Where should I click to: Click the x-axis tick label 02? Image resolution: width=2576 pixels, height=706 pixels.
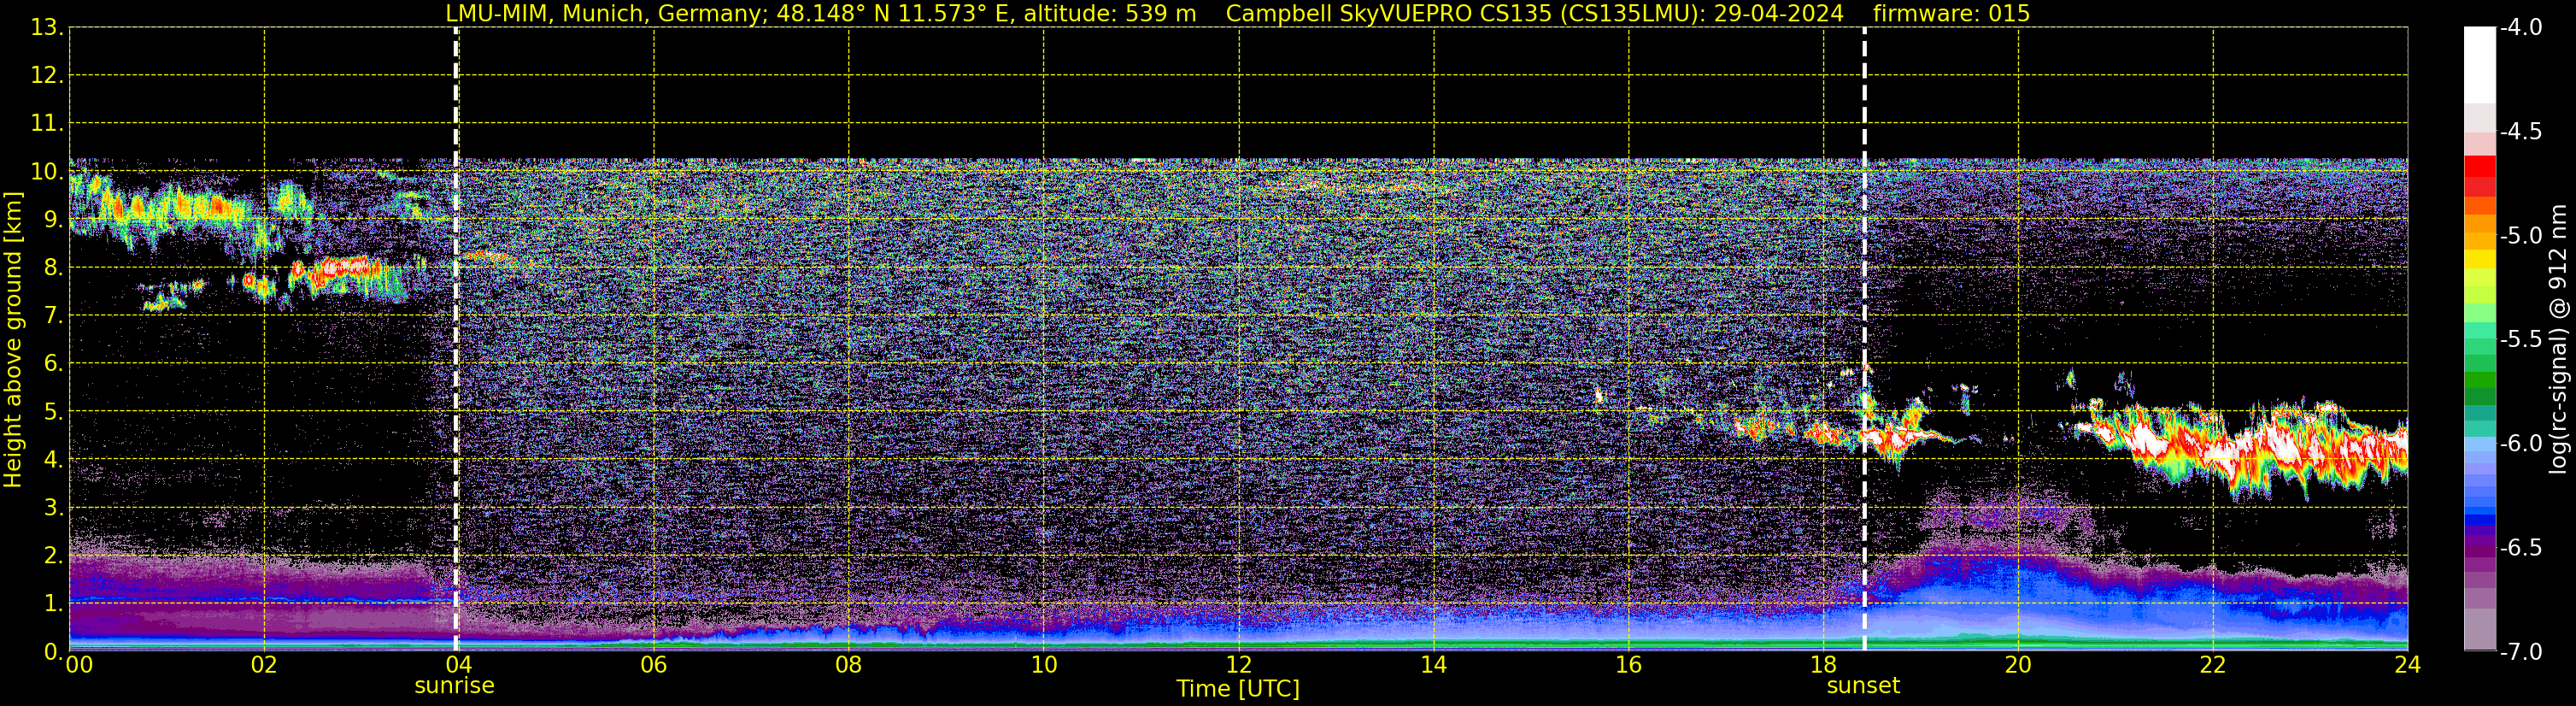(x=264, y=665)
